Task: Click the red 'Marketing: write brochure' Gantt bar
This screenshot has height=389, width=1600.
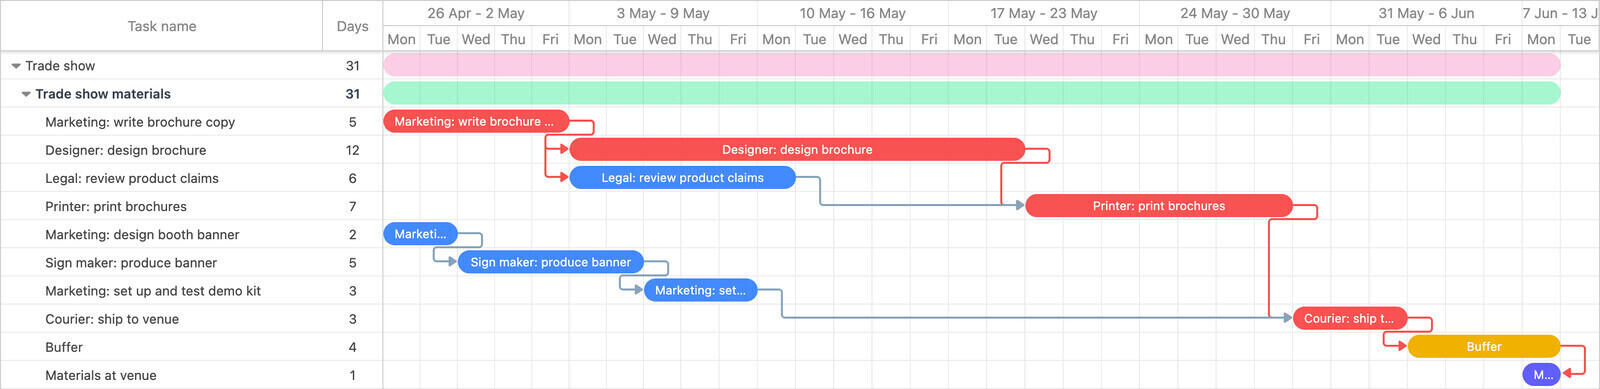Action: click(476, 121)
